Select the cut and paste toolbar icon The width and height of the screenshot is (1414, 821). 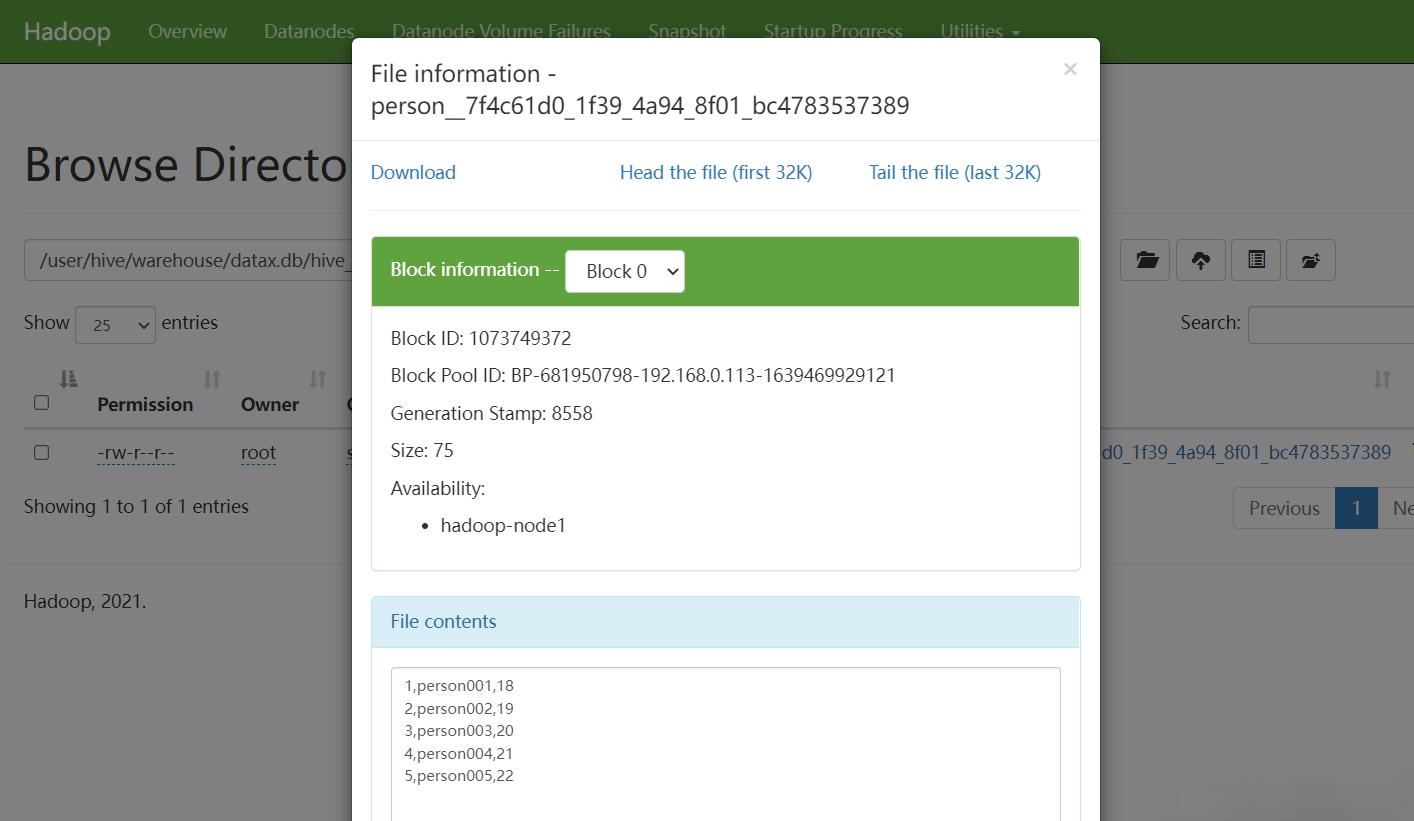point(1255,259)
